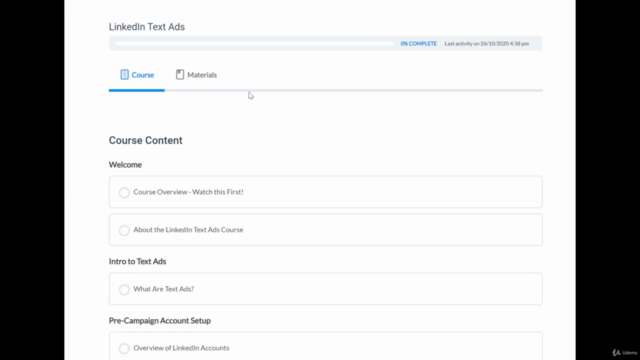
Task: Click the Welcome section heading
Action: [125, 164]
